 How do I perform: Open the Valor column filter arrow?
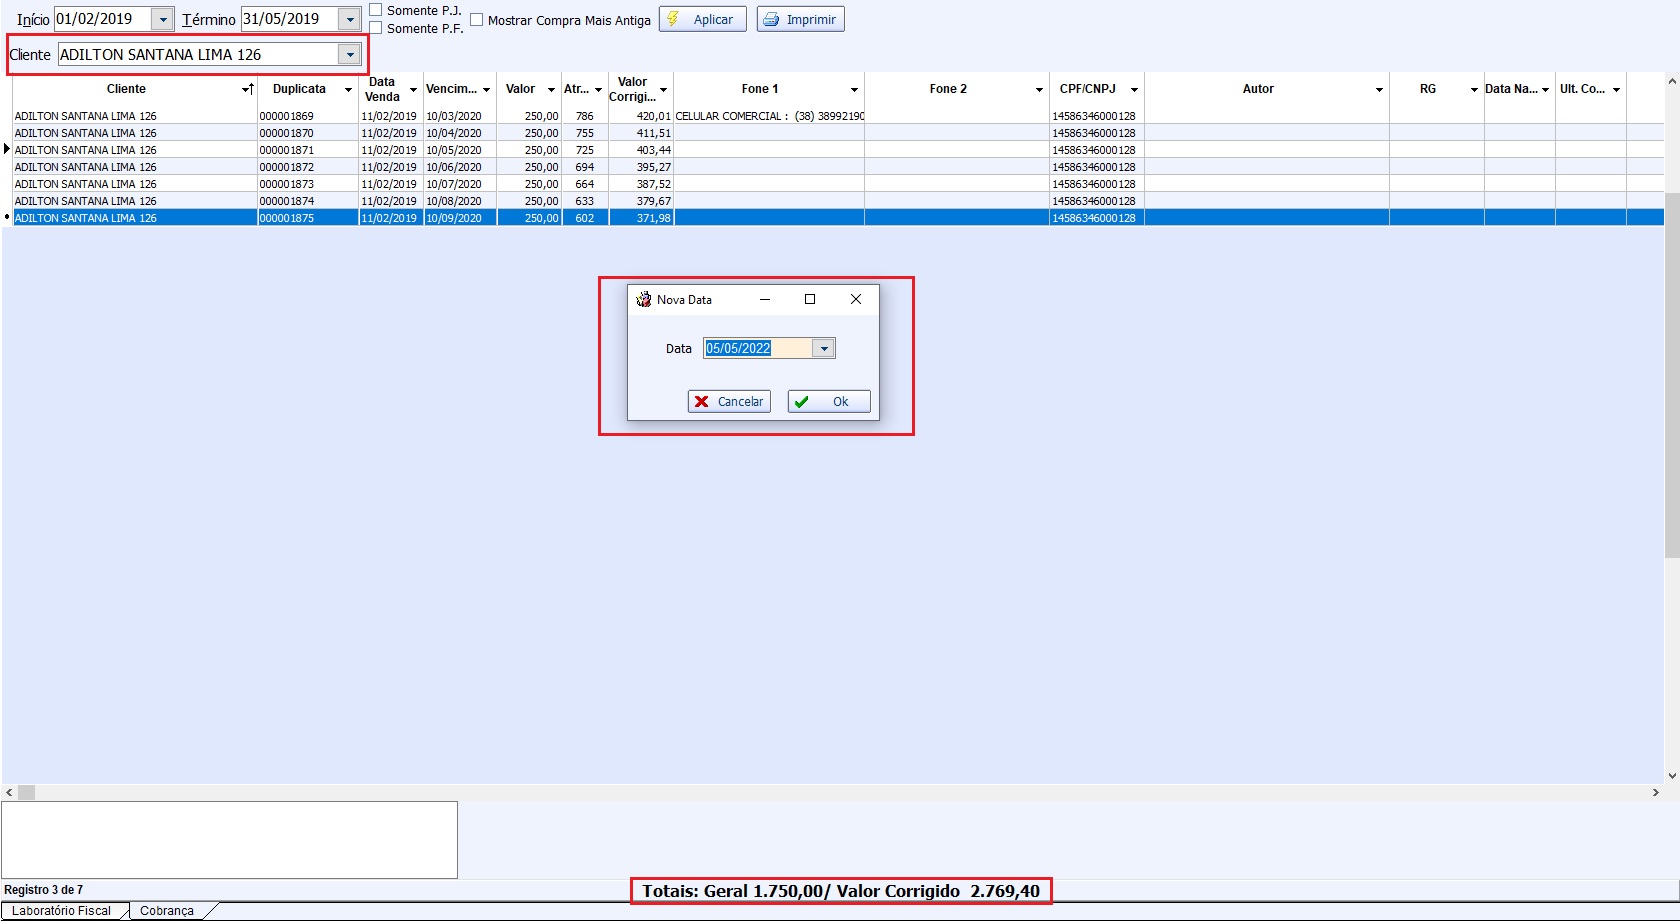(551, 90)
